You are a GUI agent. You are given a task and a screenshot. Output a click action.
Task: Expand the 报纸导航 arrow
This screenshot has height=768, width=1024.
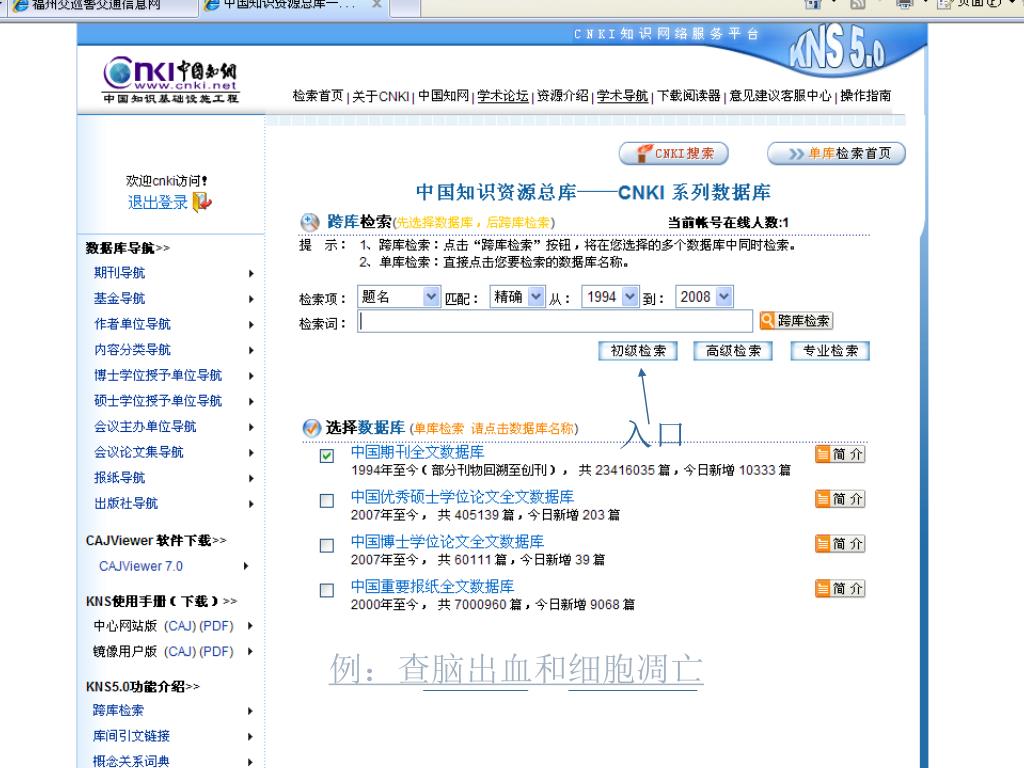point(251,478)
